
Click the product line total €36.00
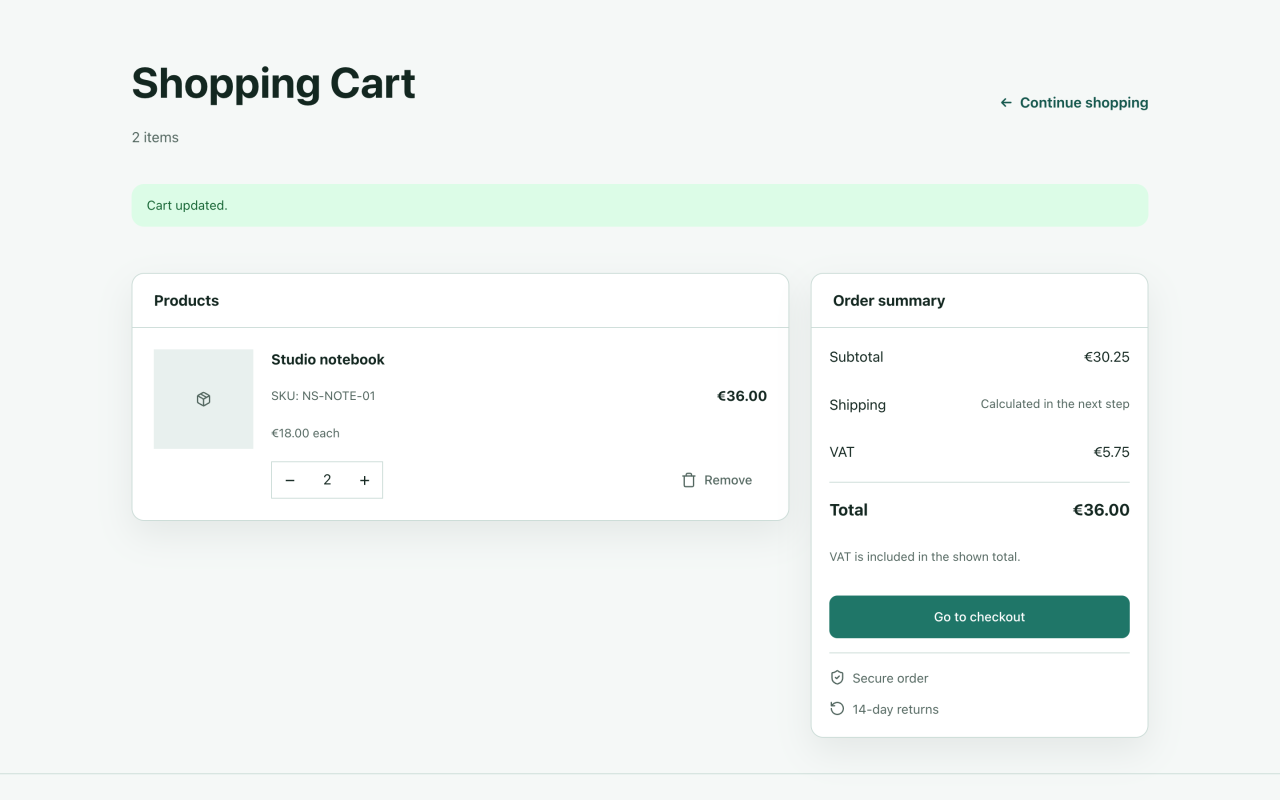742,396
